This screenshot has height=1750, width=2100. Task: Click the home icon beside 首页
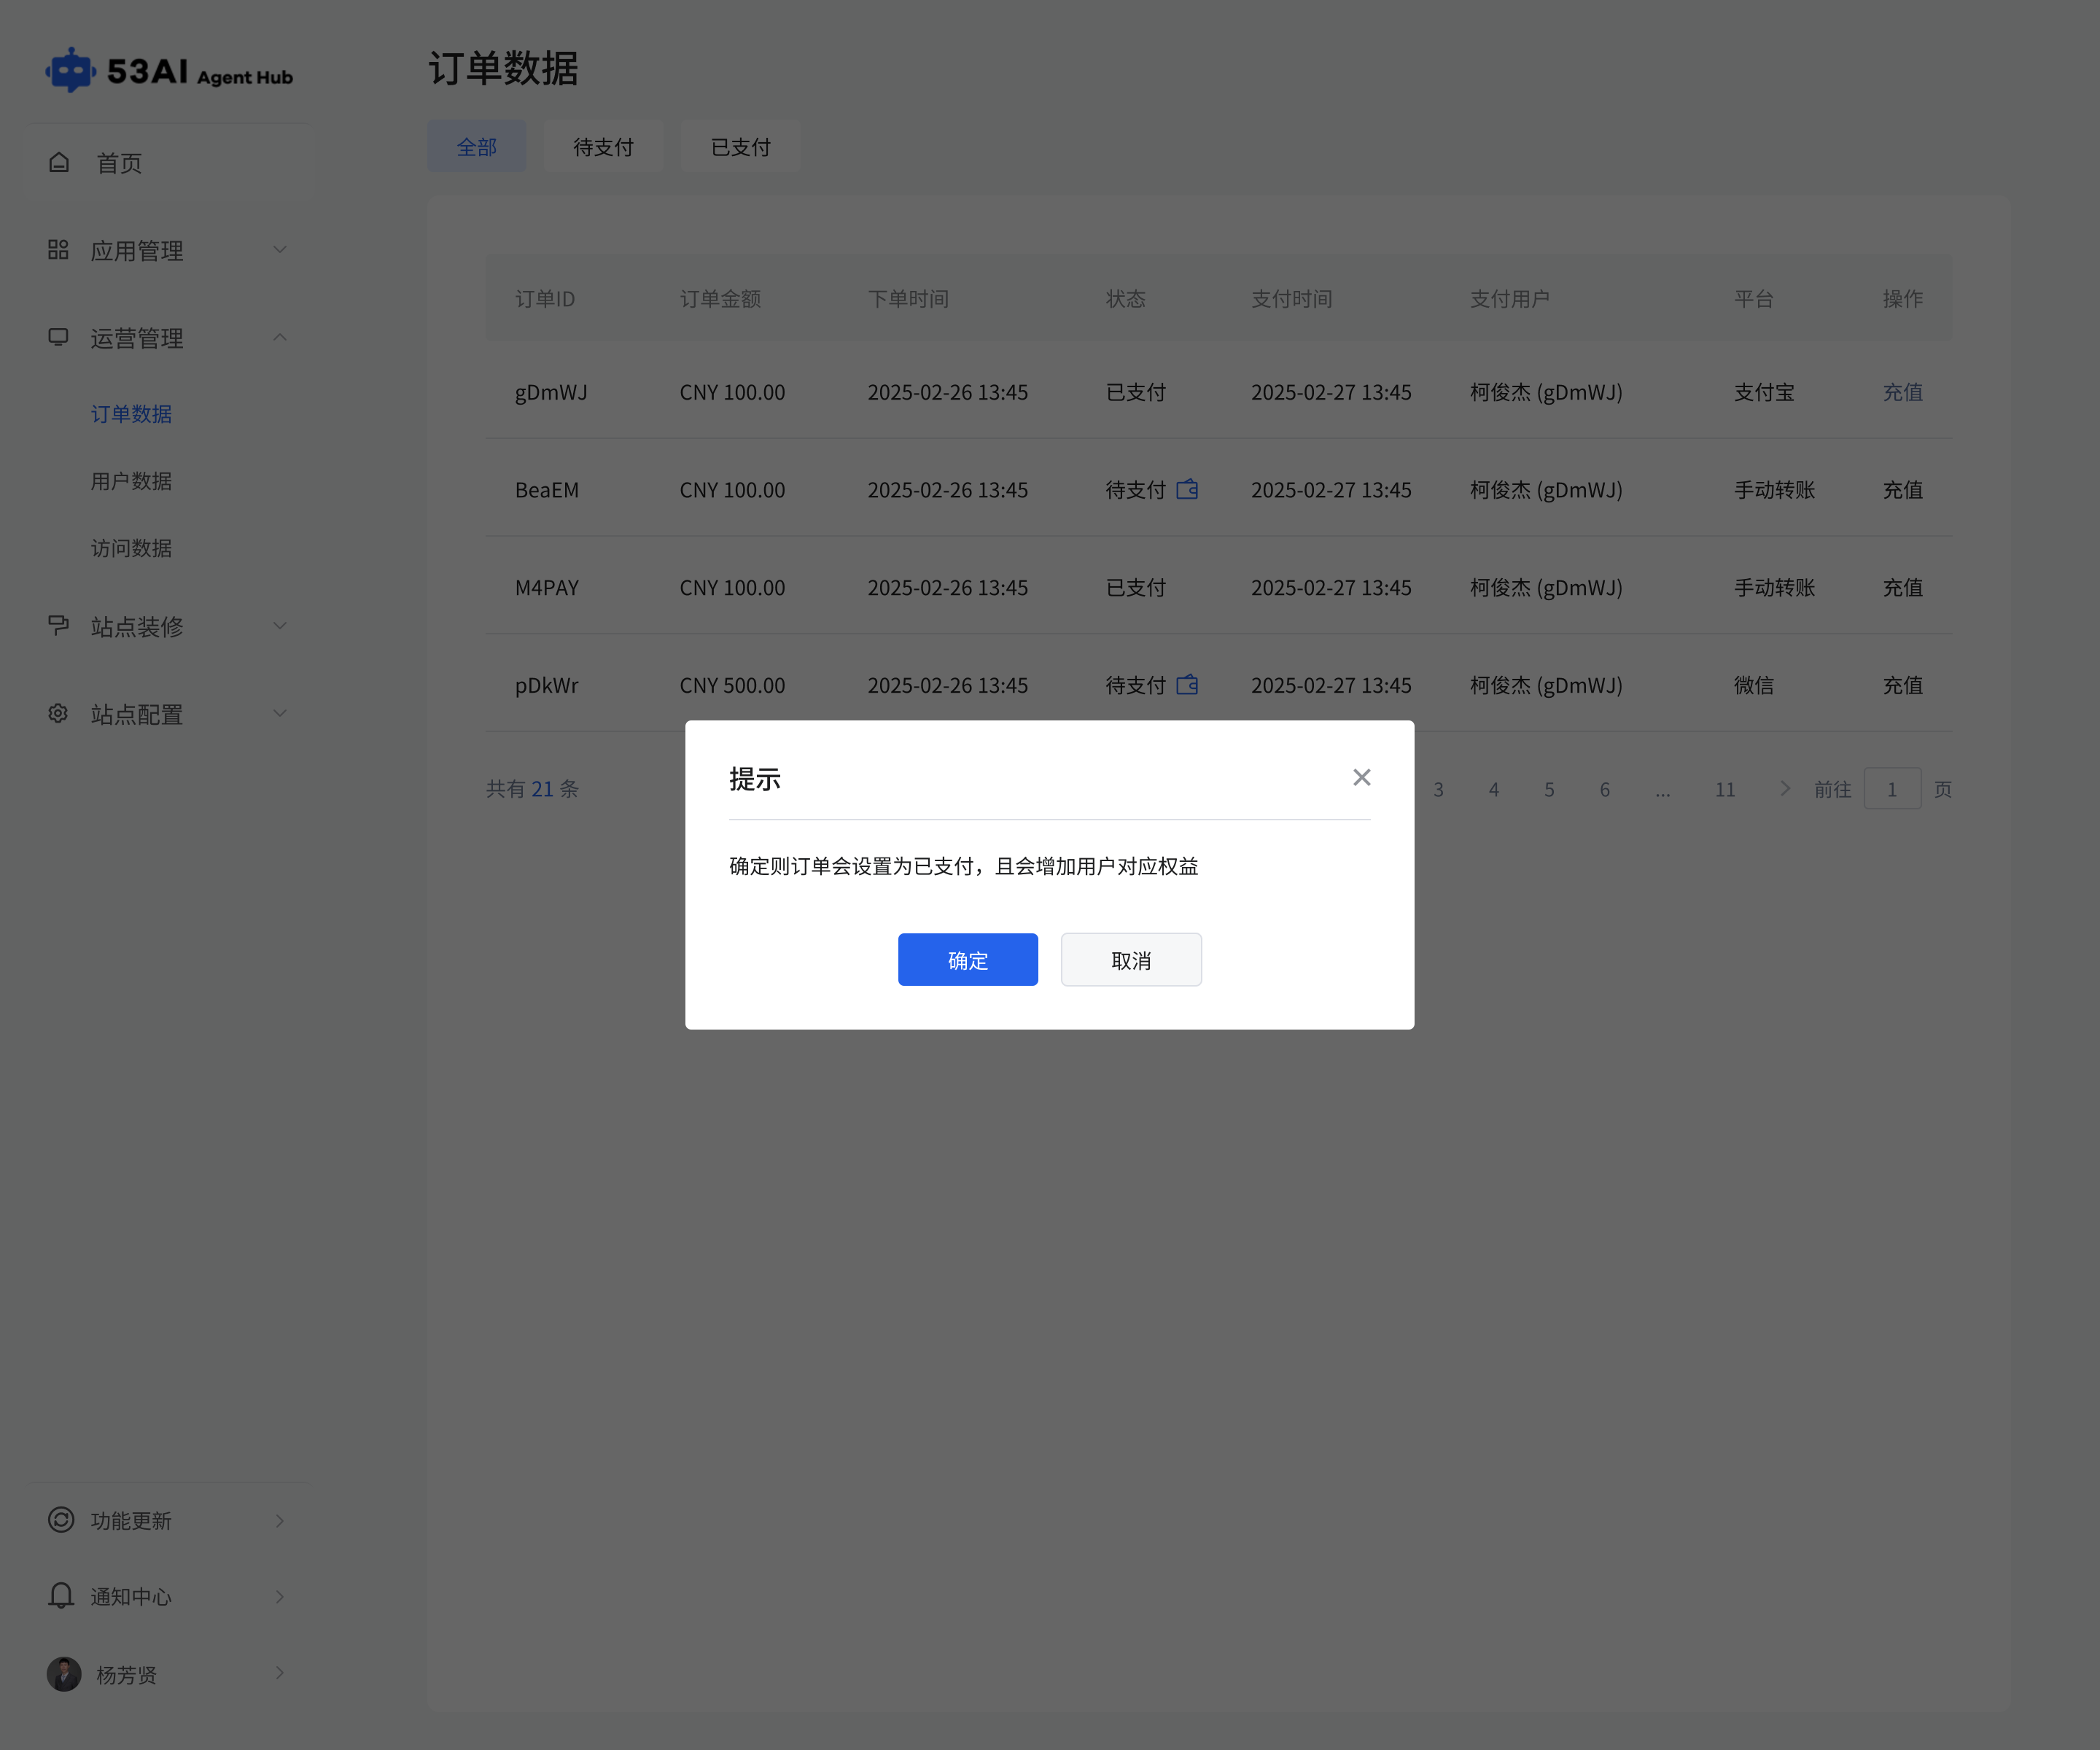click(x=59, y=162)
